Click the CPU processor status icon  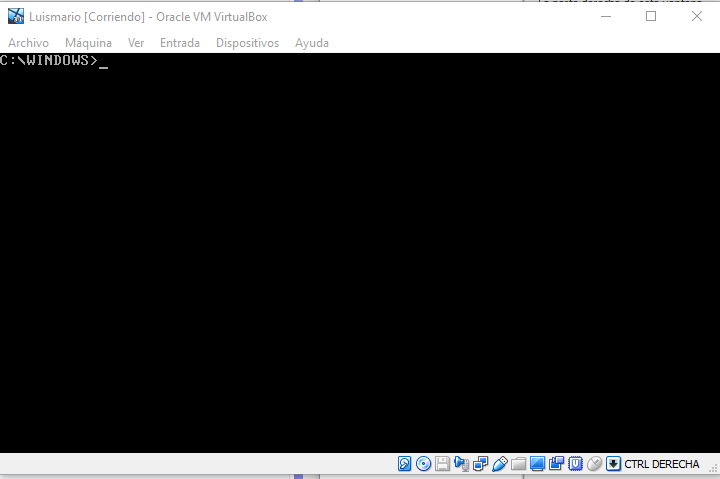pos(575,464)
